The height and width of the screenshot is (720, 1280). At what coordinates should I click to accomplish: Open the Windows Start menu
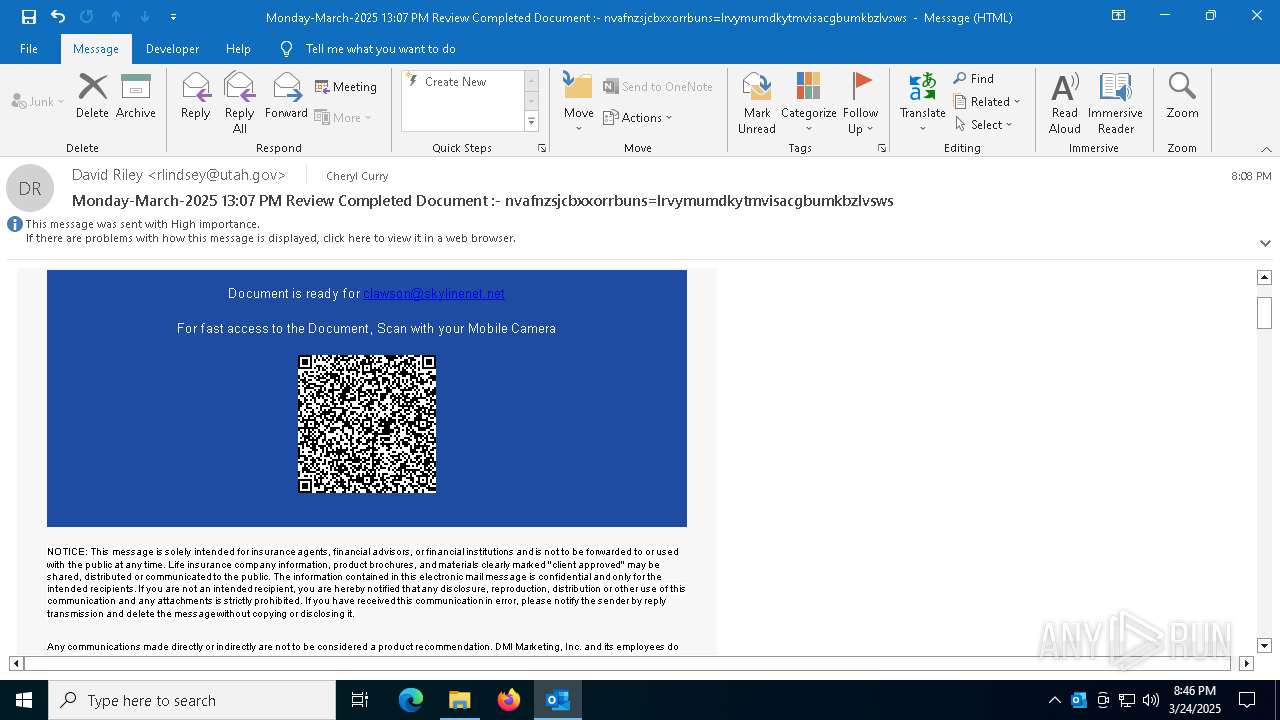click(x=24, y=700)
